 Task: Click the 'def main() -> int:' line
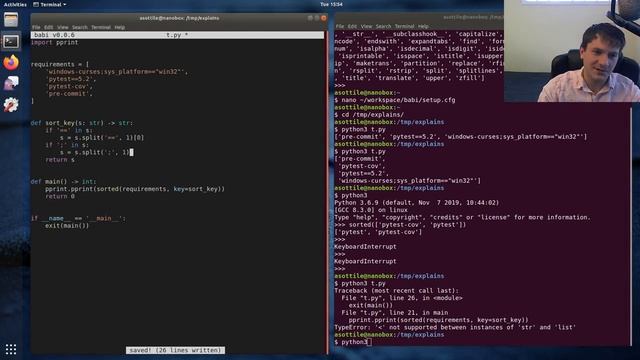pyautogui.click(x=64, y=182)
